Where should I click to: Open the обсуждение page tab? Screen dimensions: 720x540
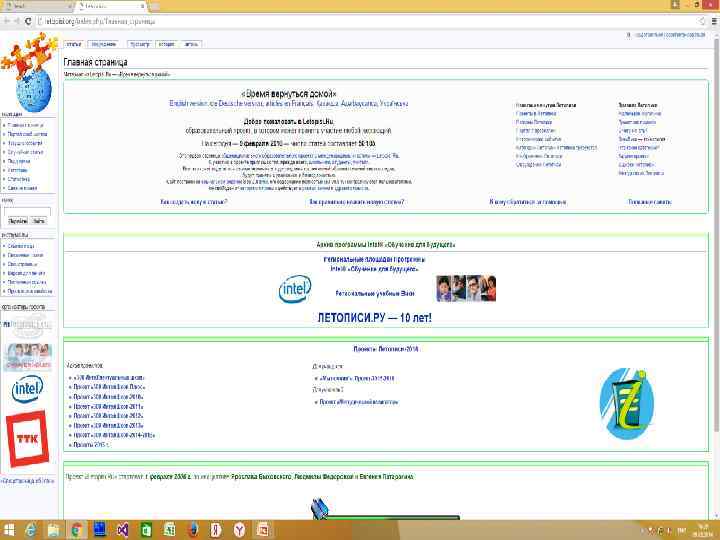coord(103,44)
